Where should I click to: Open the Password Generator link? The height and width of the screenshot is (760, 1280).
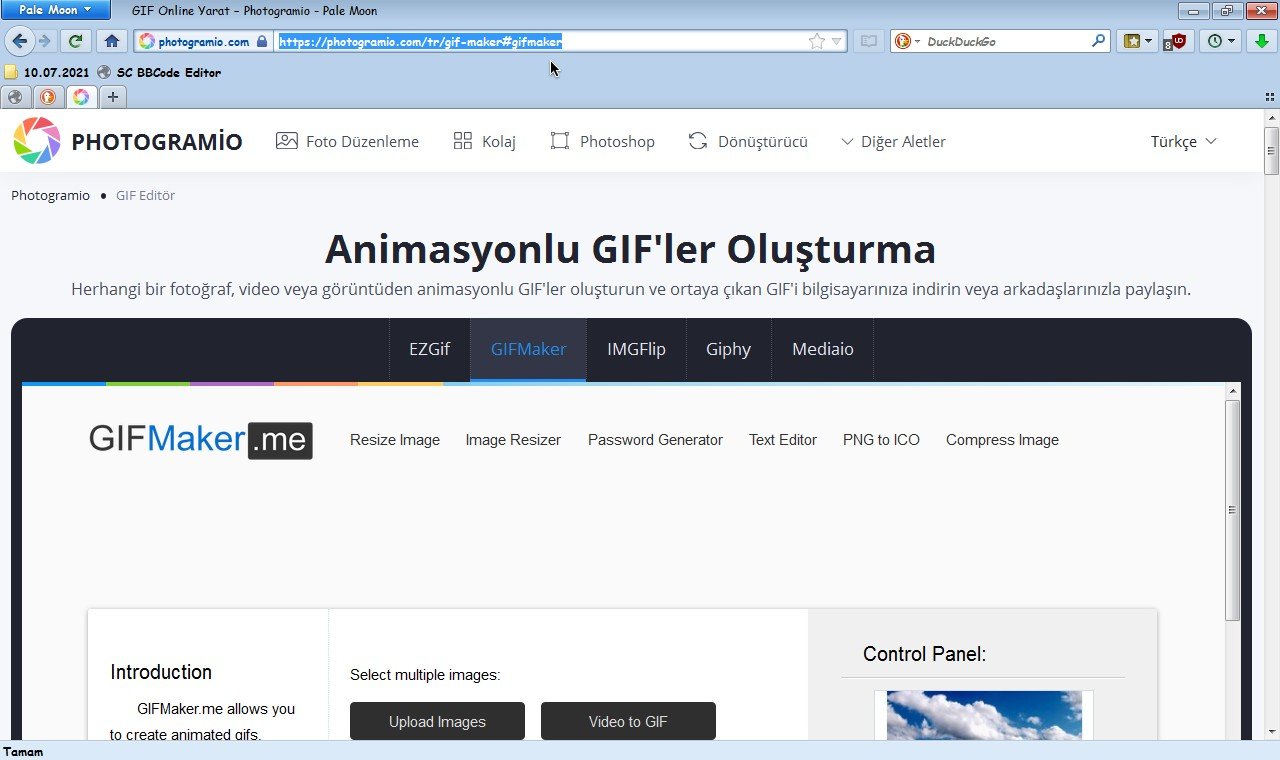tap(655, 440)
